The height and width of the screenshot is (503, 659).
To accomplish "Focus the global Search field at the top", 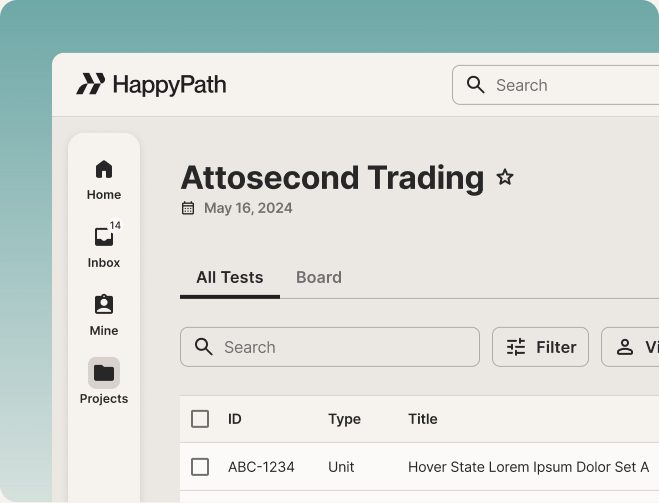I will tap(556, 85).
